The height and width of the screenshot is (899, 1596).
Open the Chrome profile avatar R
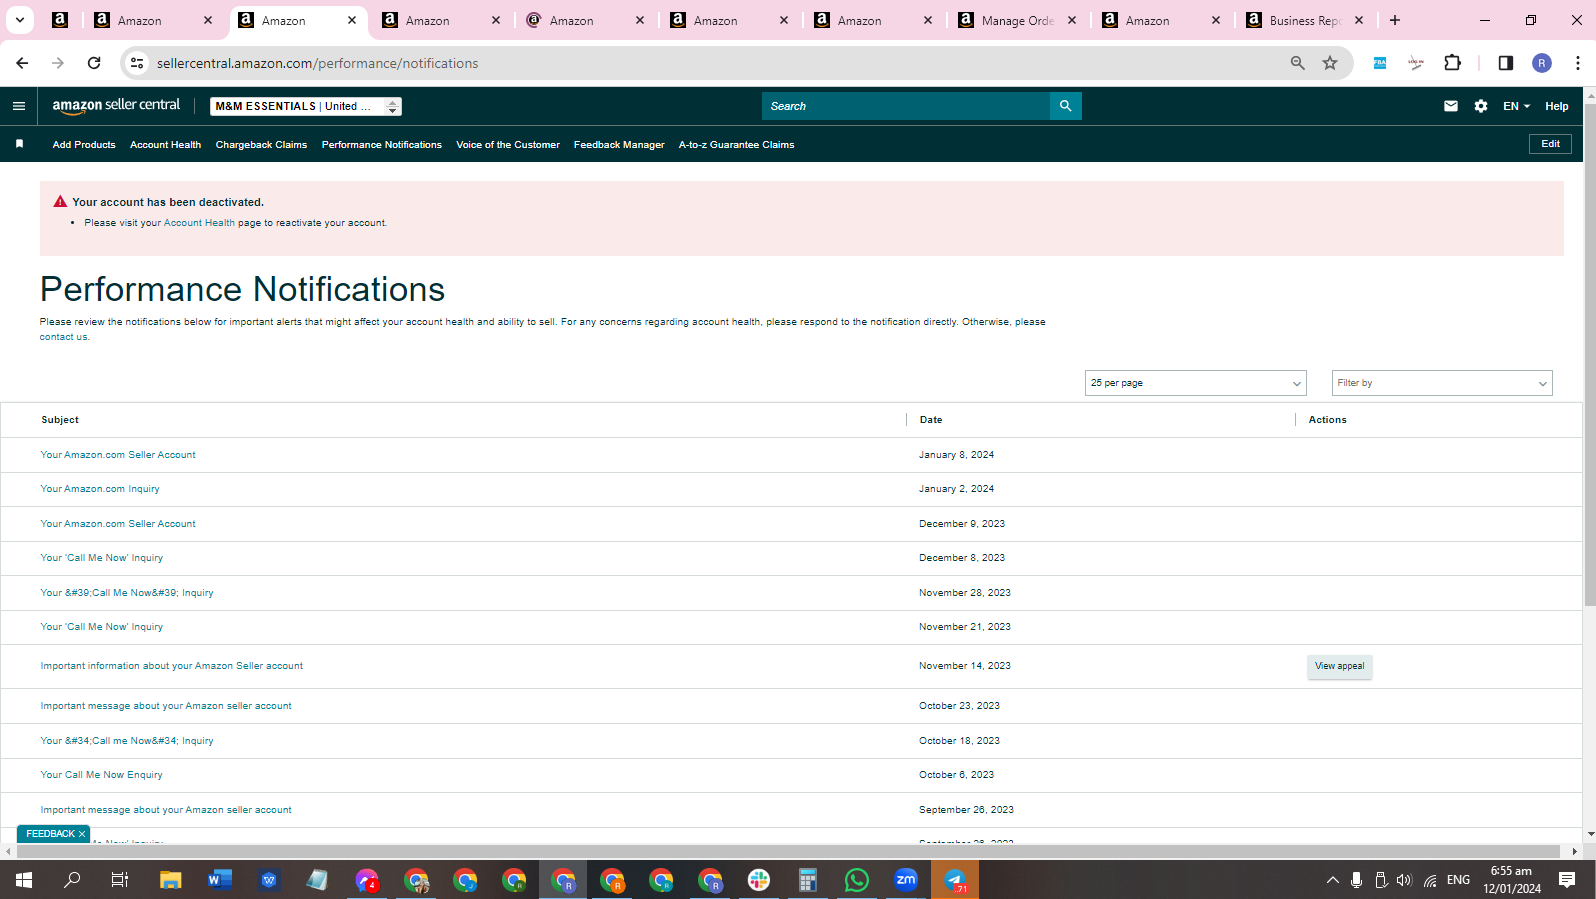point(1542,63)
